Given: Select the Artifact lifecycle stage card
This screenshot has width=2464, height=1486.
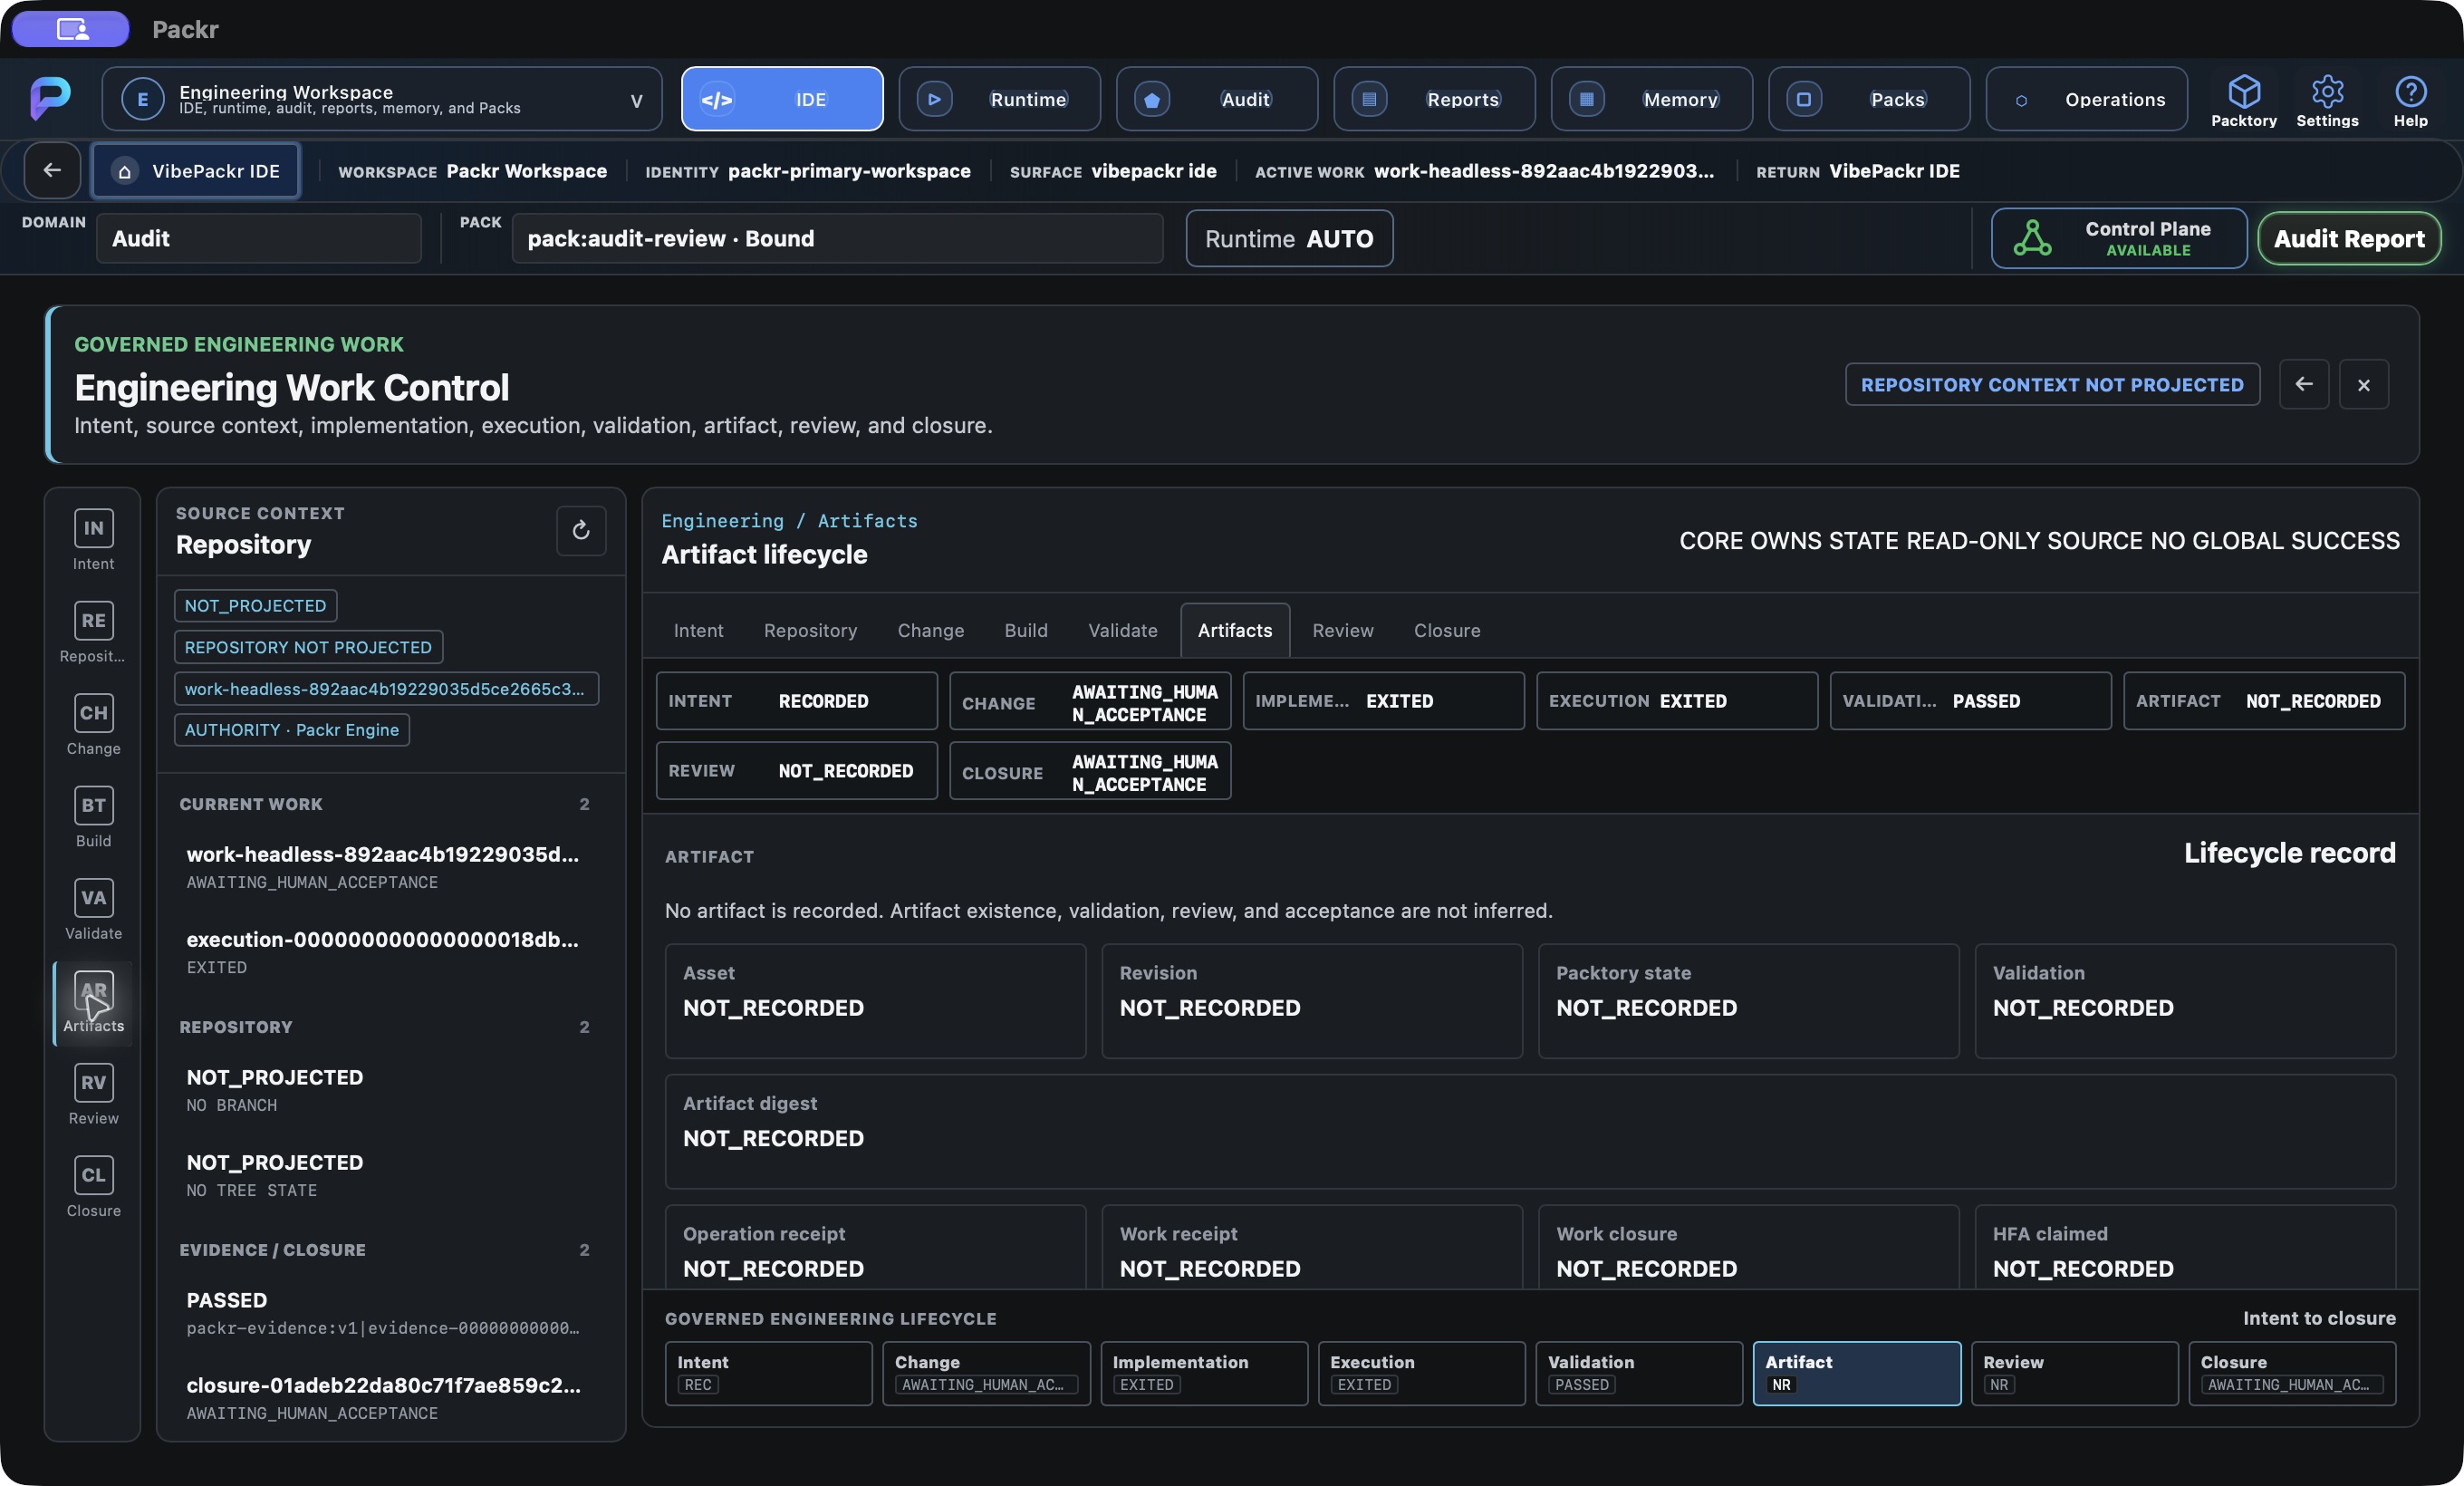Looking at the screenshot, I should tap(1856, 1372).
